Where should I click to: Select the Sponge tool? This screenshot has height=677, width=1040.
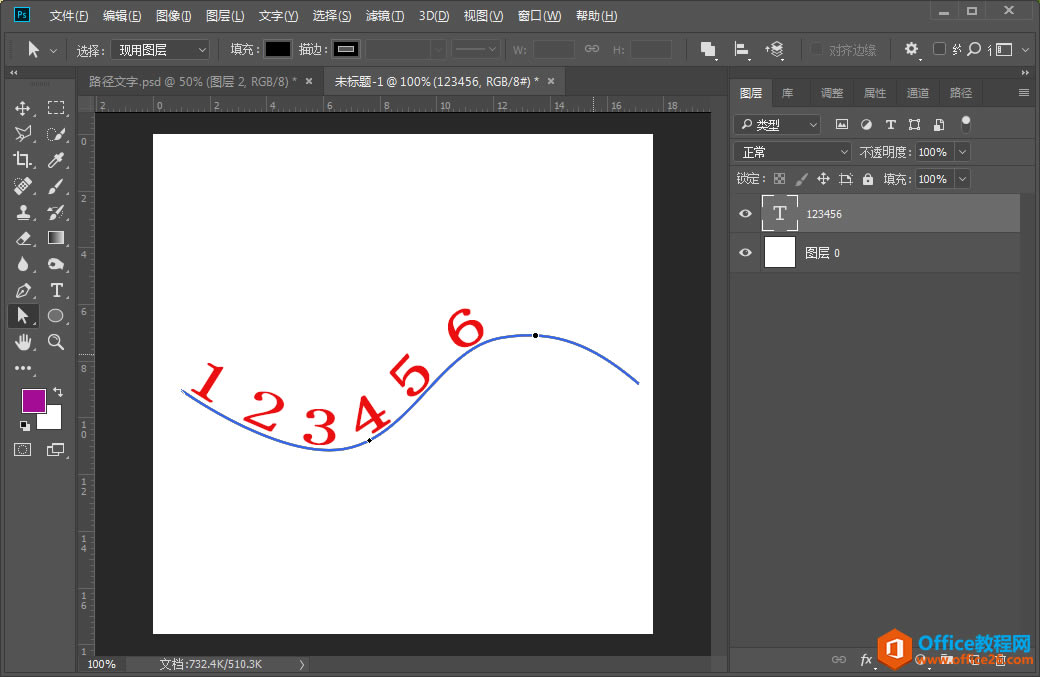tap(56, 264)
